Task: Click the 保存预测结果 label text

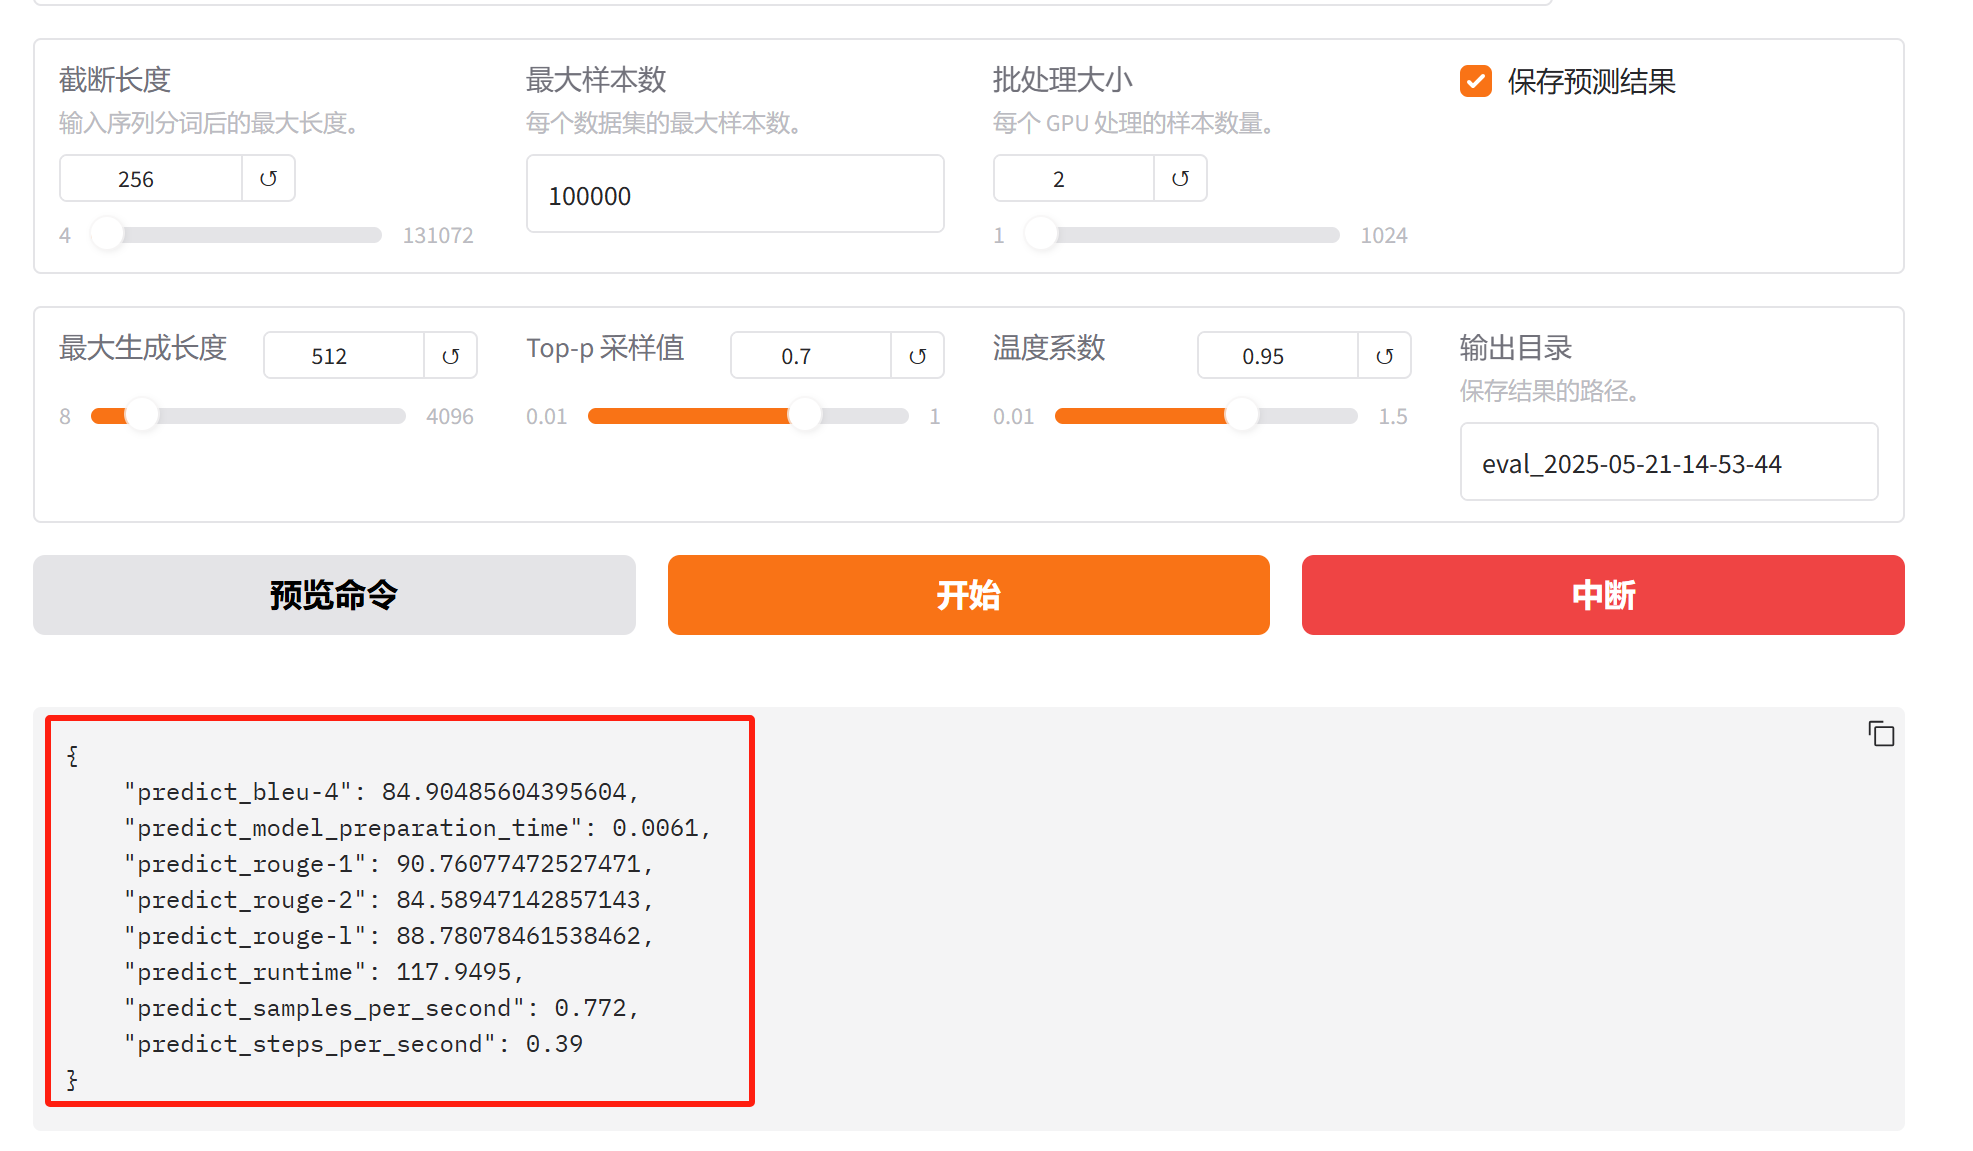Action: point(1591,81)
